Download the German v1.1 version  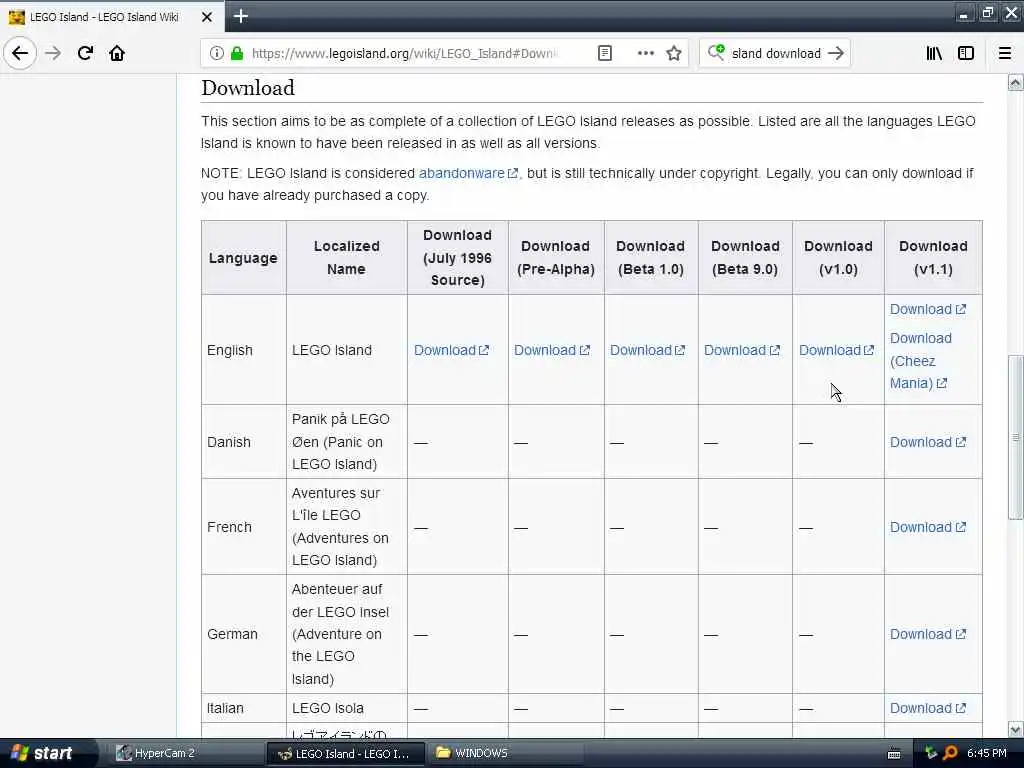point(928,634)
